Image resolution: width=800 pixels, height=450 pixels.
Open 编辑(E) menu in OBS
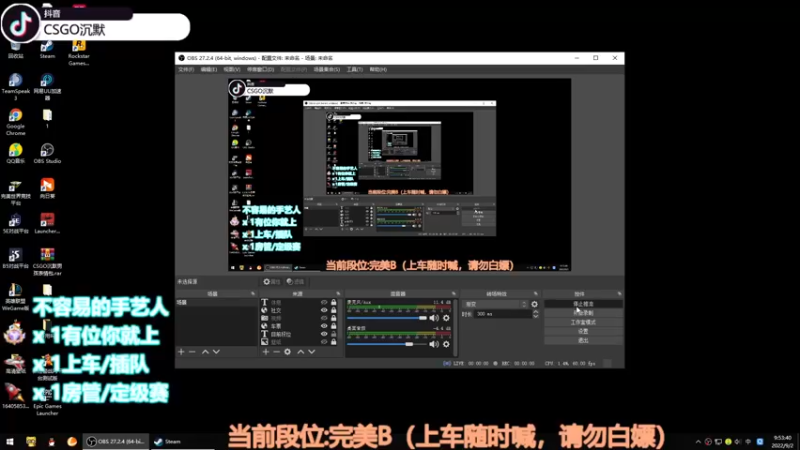click(x=209, y=69)
